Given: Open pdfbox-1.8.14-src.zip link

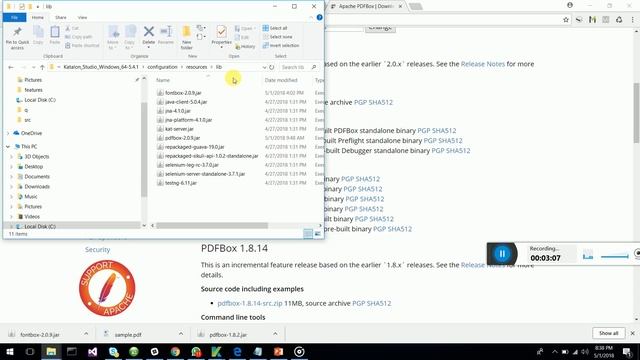Looking at the screenshot, I should [250, 303].
